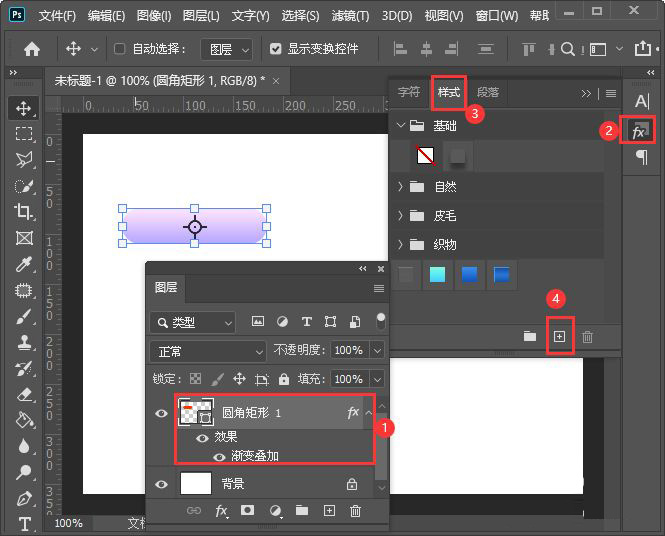
Task: Select the Eraser tool
Action: [24, 394]
